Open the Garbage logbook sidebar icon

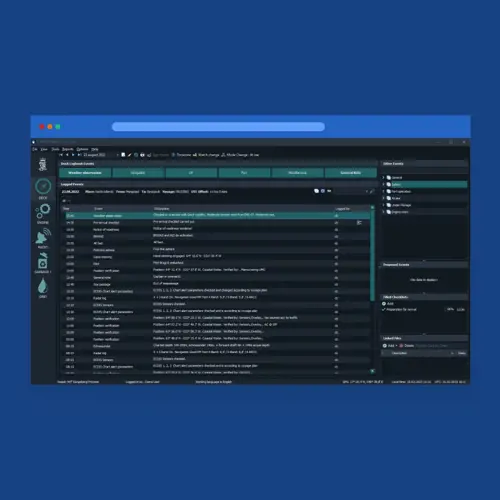43,261
